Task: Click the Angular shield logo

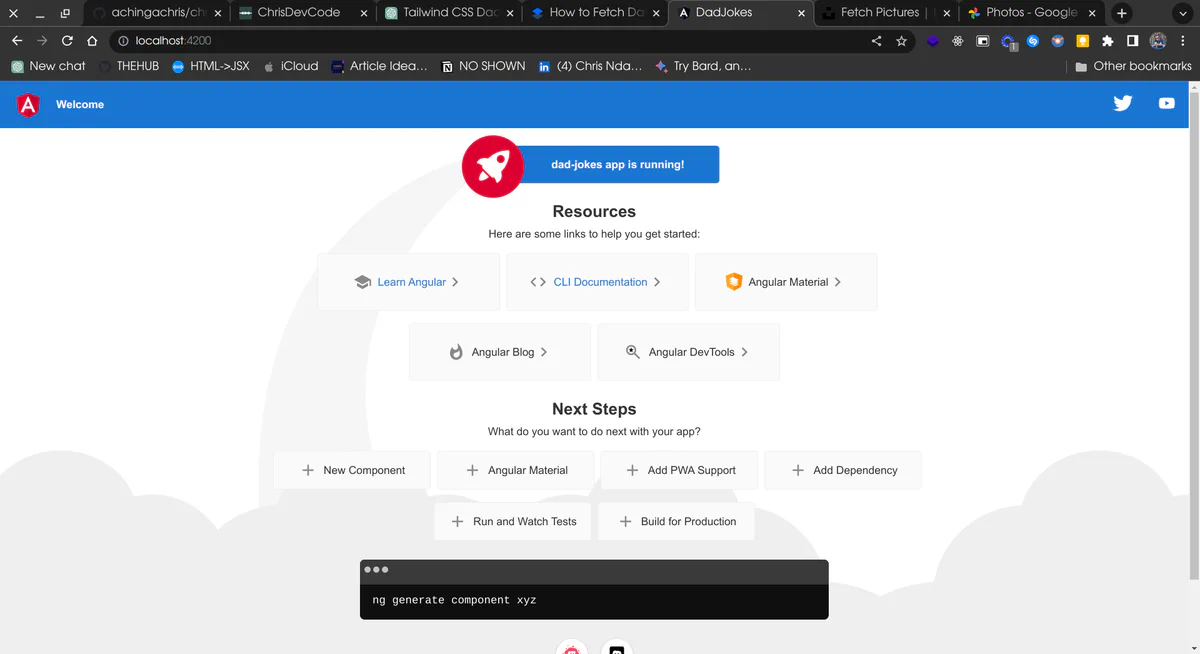Action: click(28, 104)
